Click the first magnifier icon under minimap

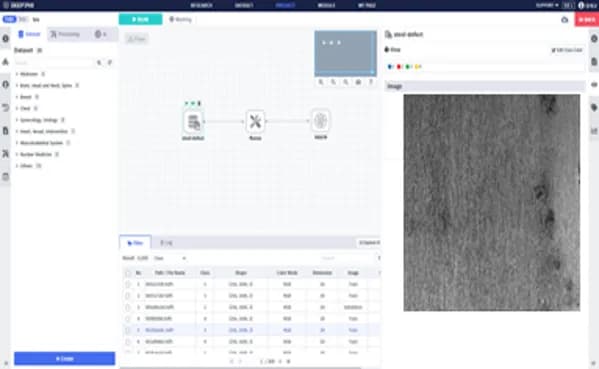point(321,82)
